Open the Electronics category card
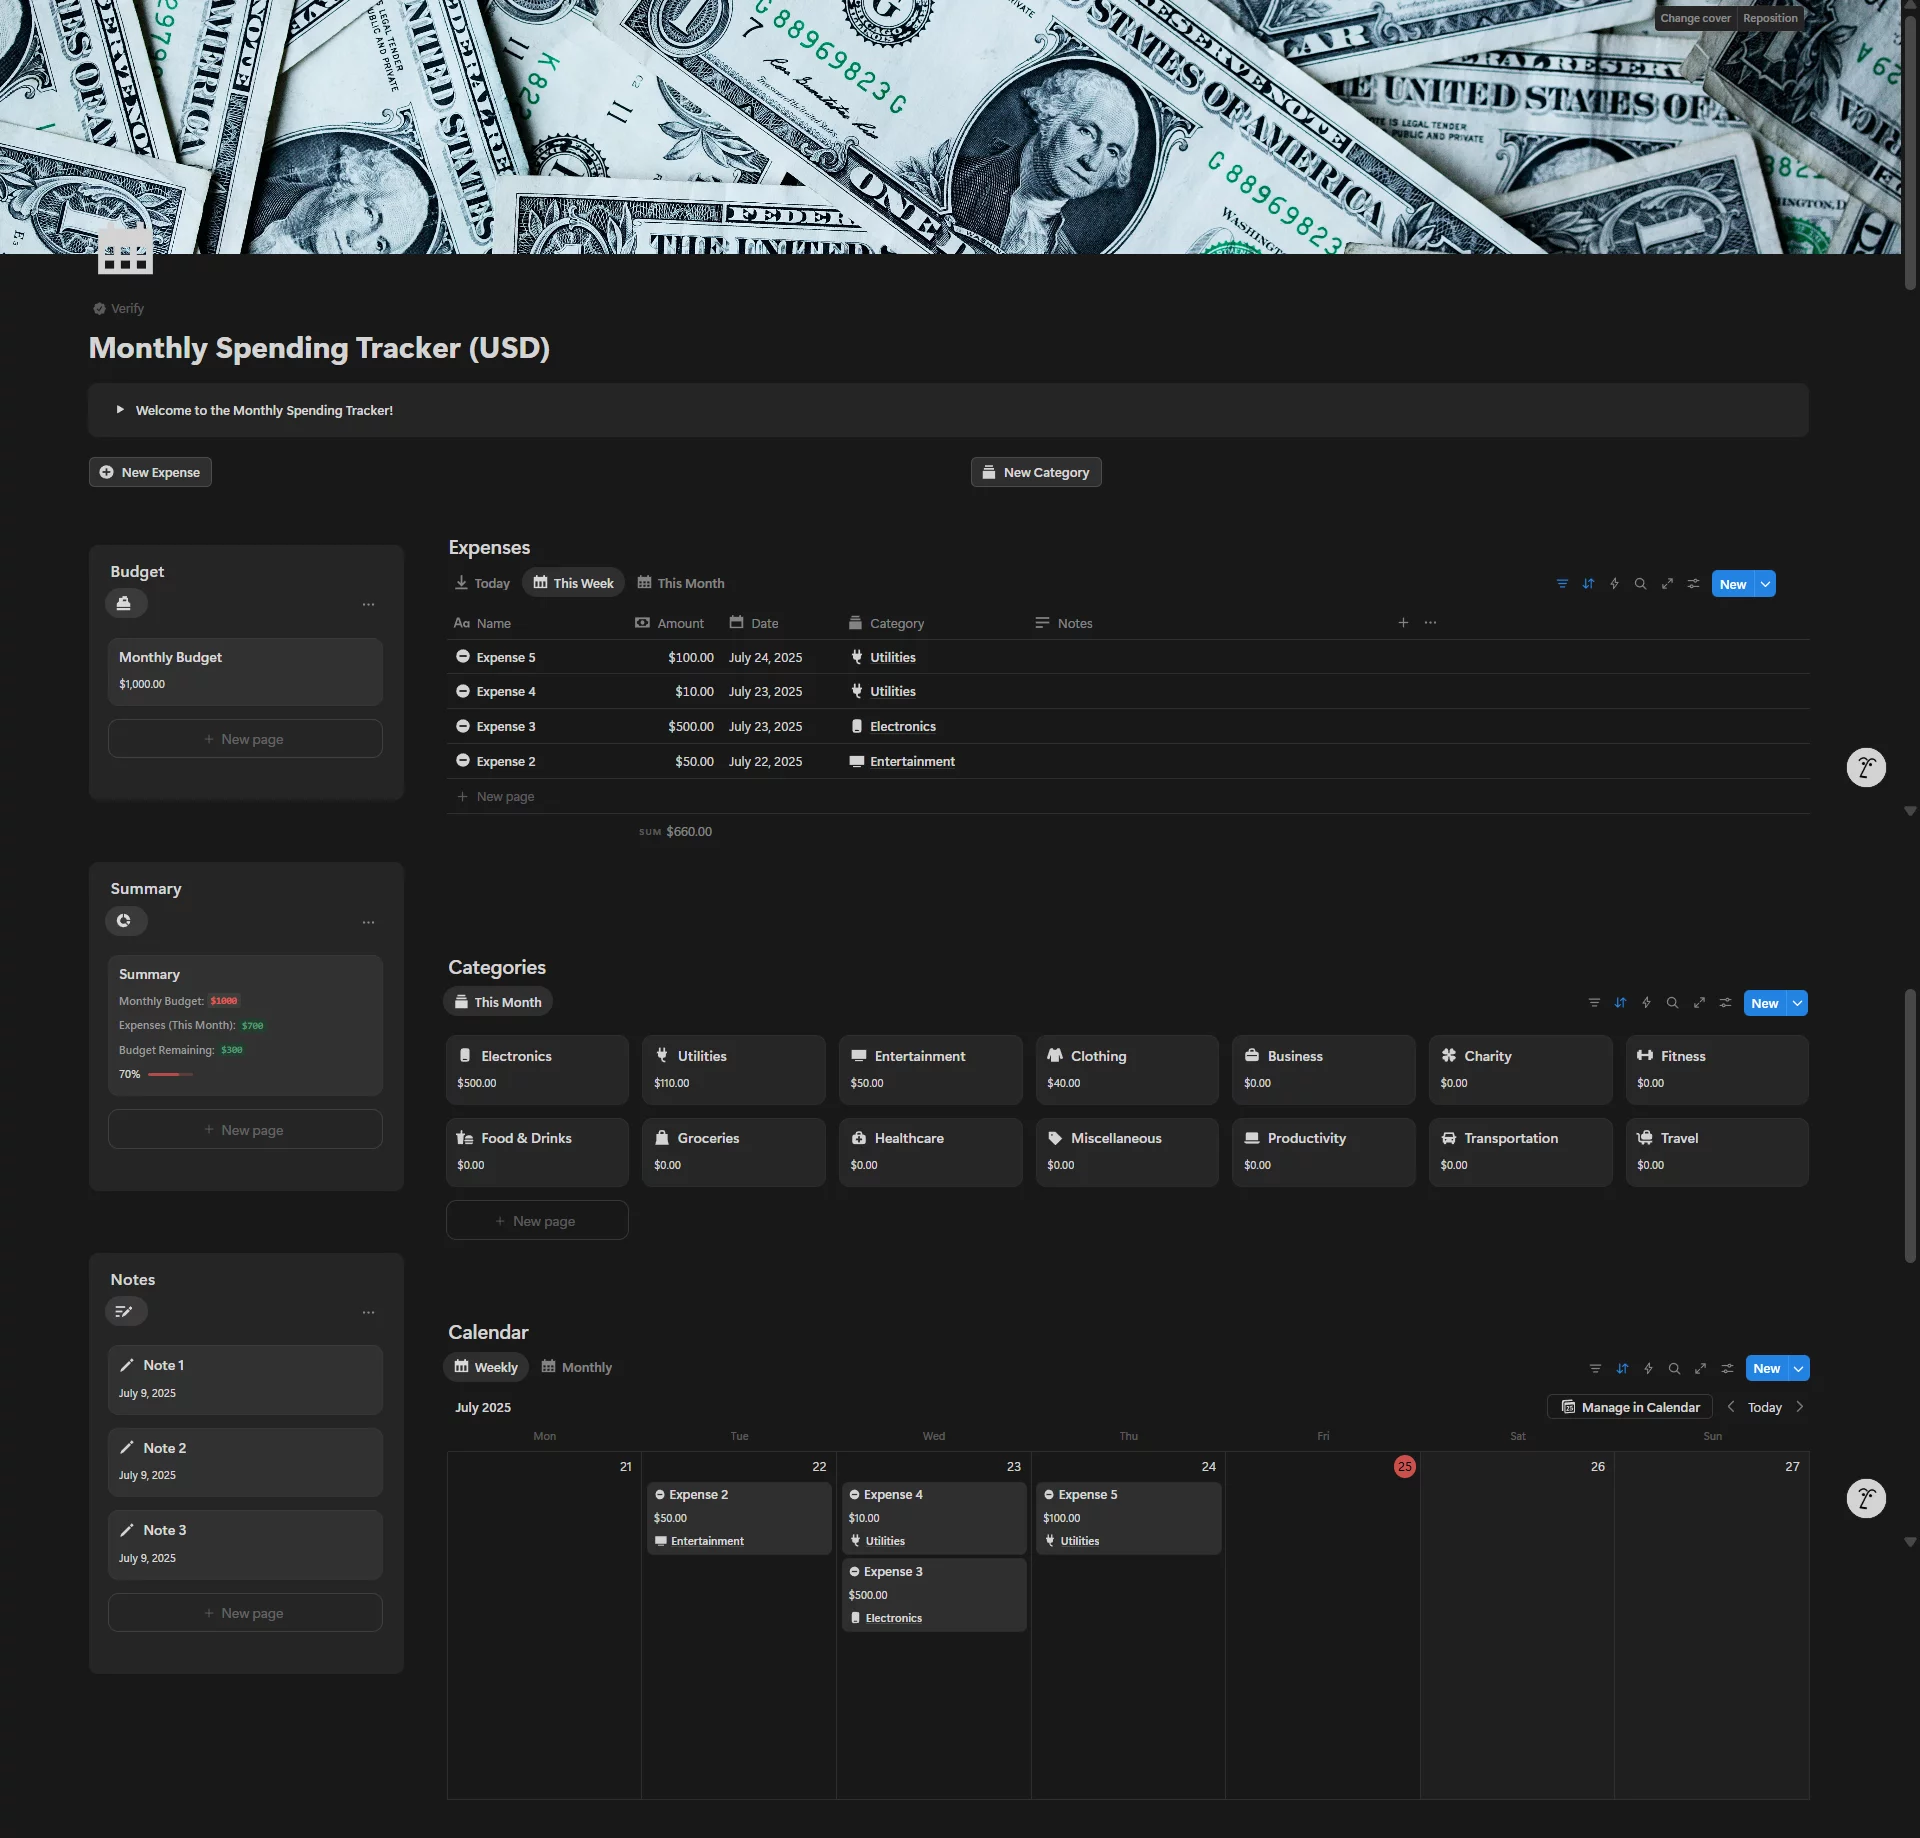 click(x=537, y=1069)
